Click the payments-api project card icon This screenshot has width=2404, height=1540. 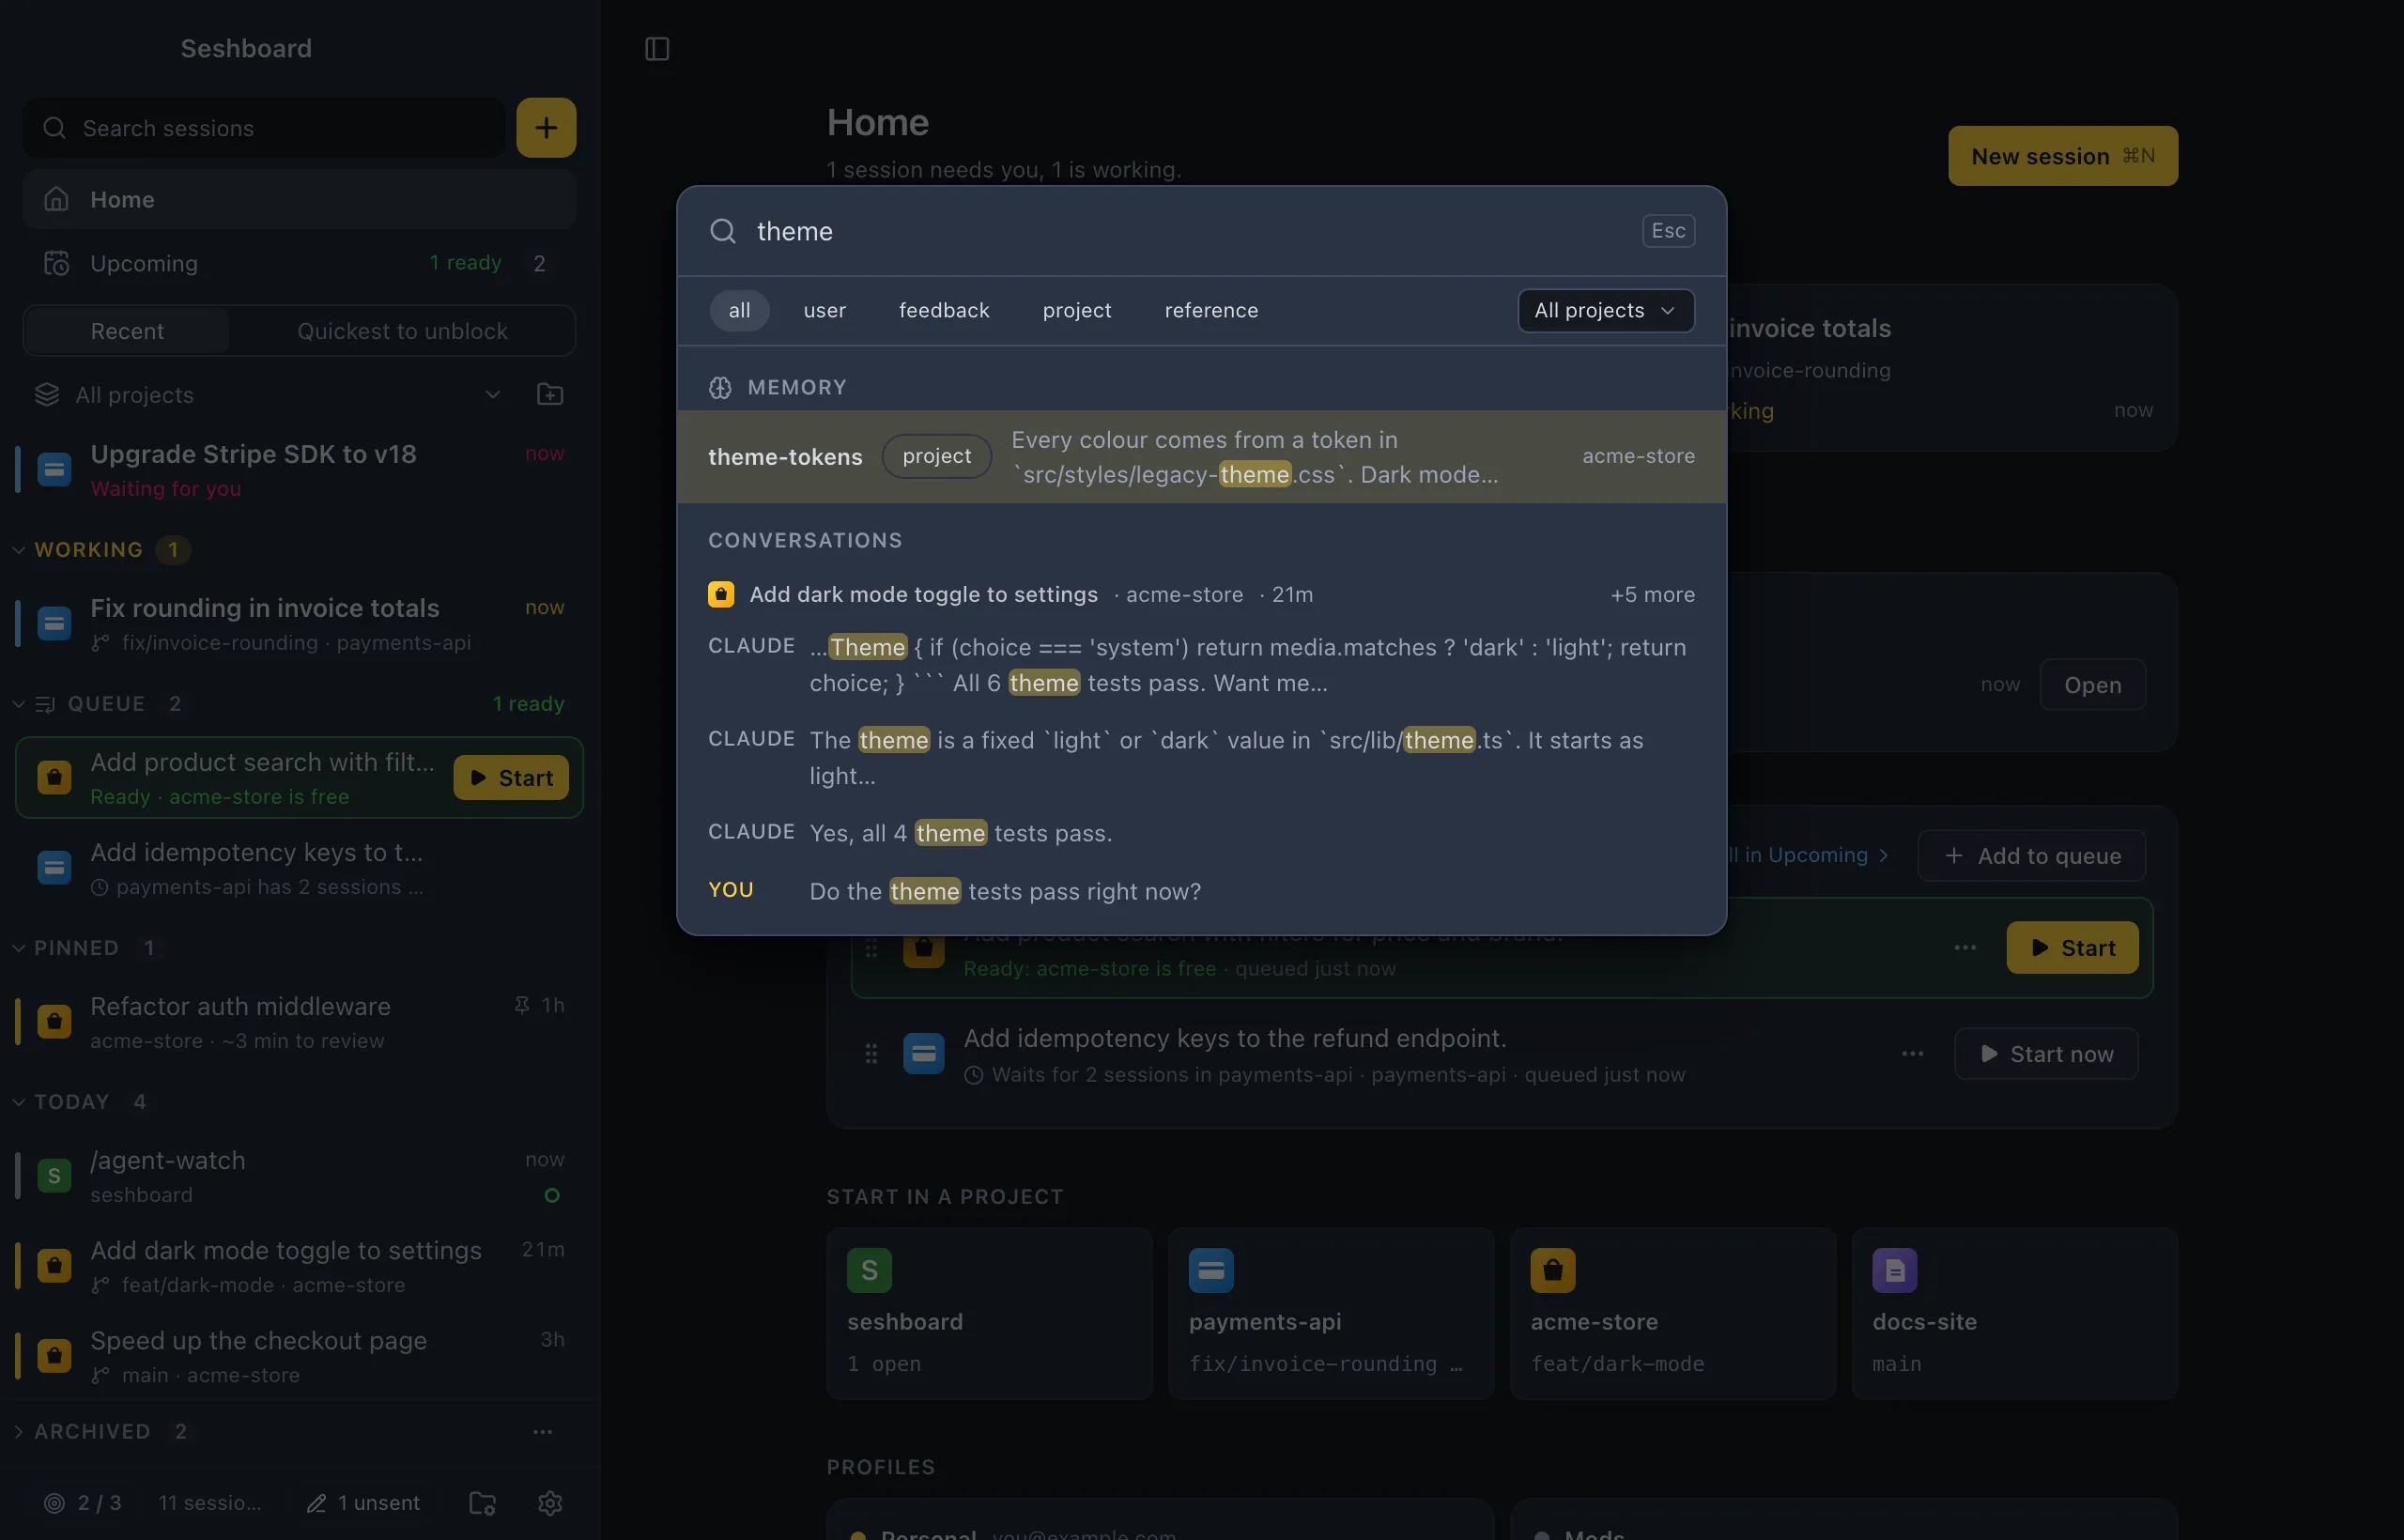[x=1211, y=1270]
